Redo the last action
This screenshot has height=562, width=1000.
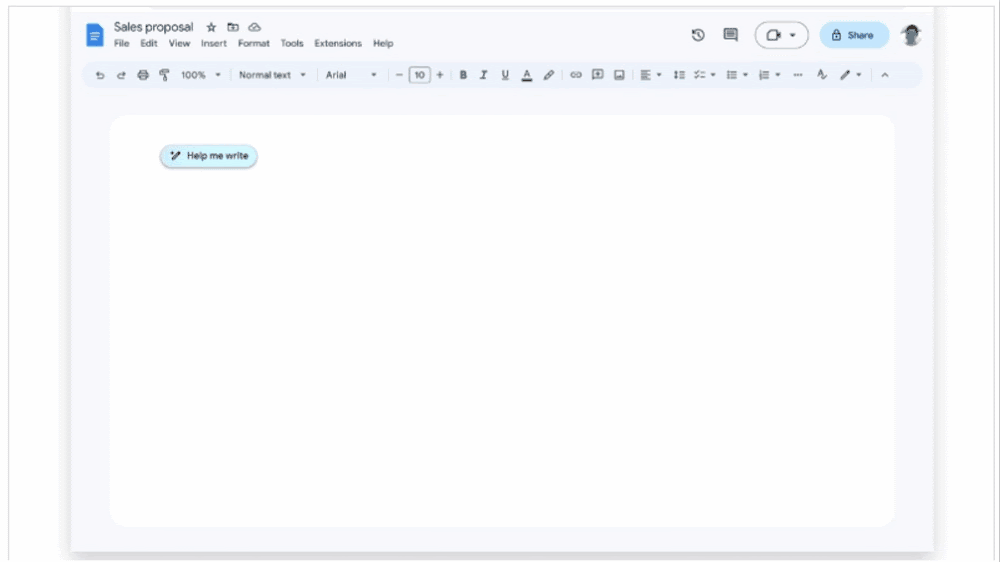coord(121,75)
